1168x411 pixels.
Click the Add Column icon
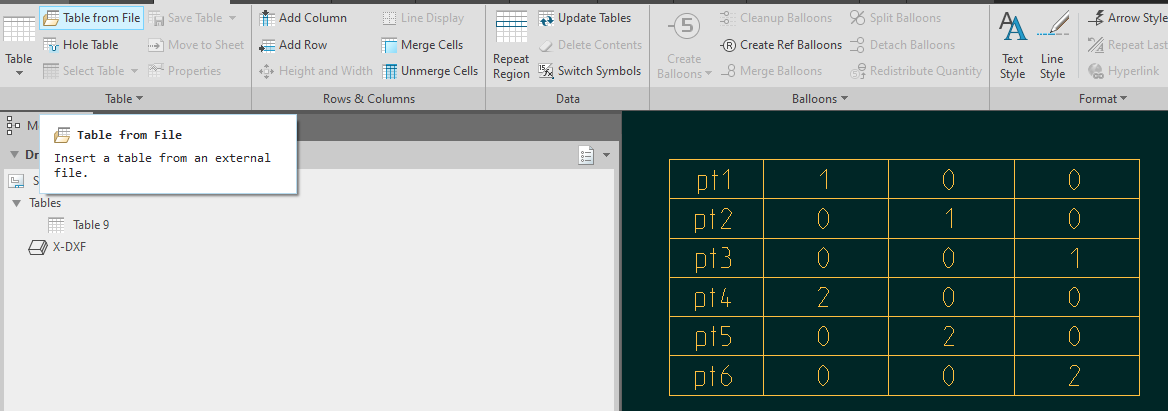click(266, 18)
